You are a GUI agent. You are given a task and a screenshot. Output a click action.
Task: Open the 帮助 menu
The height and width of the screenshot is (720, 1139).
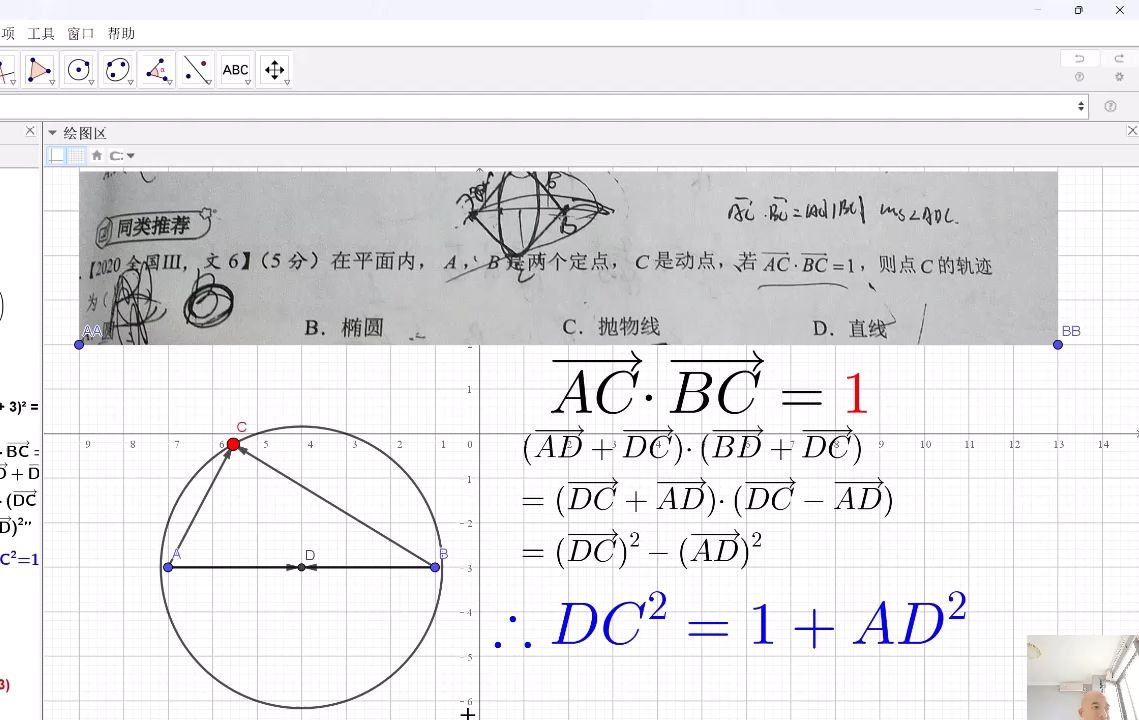tap(121, 33)
